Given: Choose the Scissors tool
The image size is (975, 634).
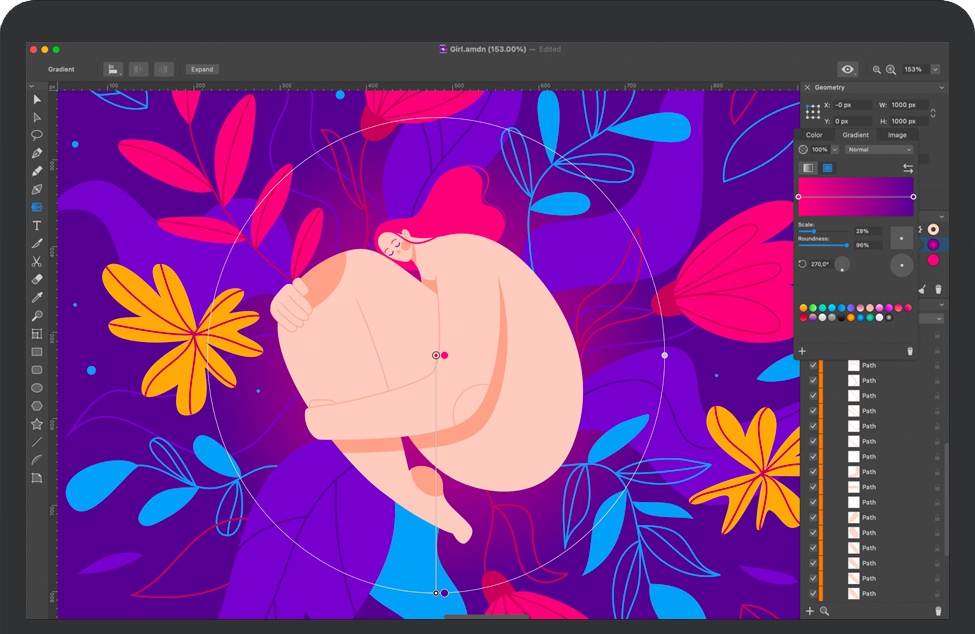Looking at the screenshot, I should click(37, 261).
